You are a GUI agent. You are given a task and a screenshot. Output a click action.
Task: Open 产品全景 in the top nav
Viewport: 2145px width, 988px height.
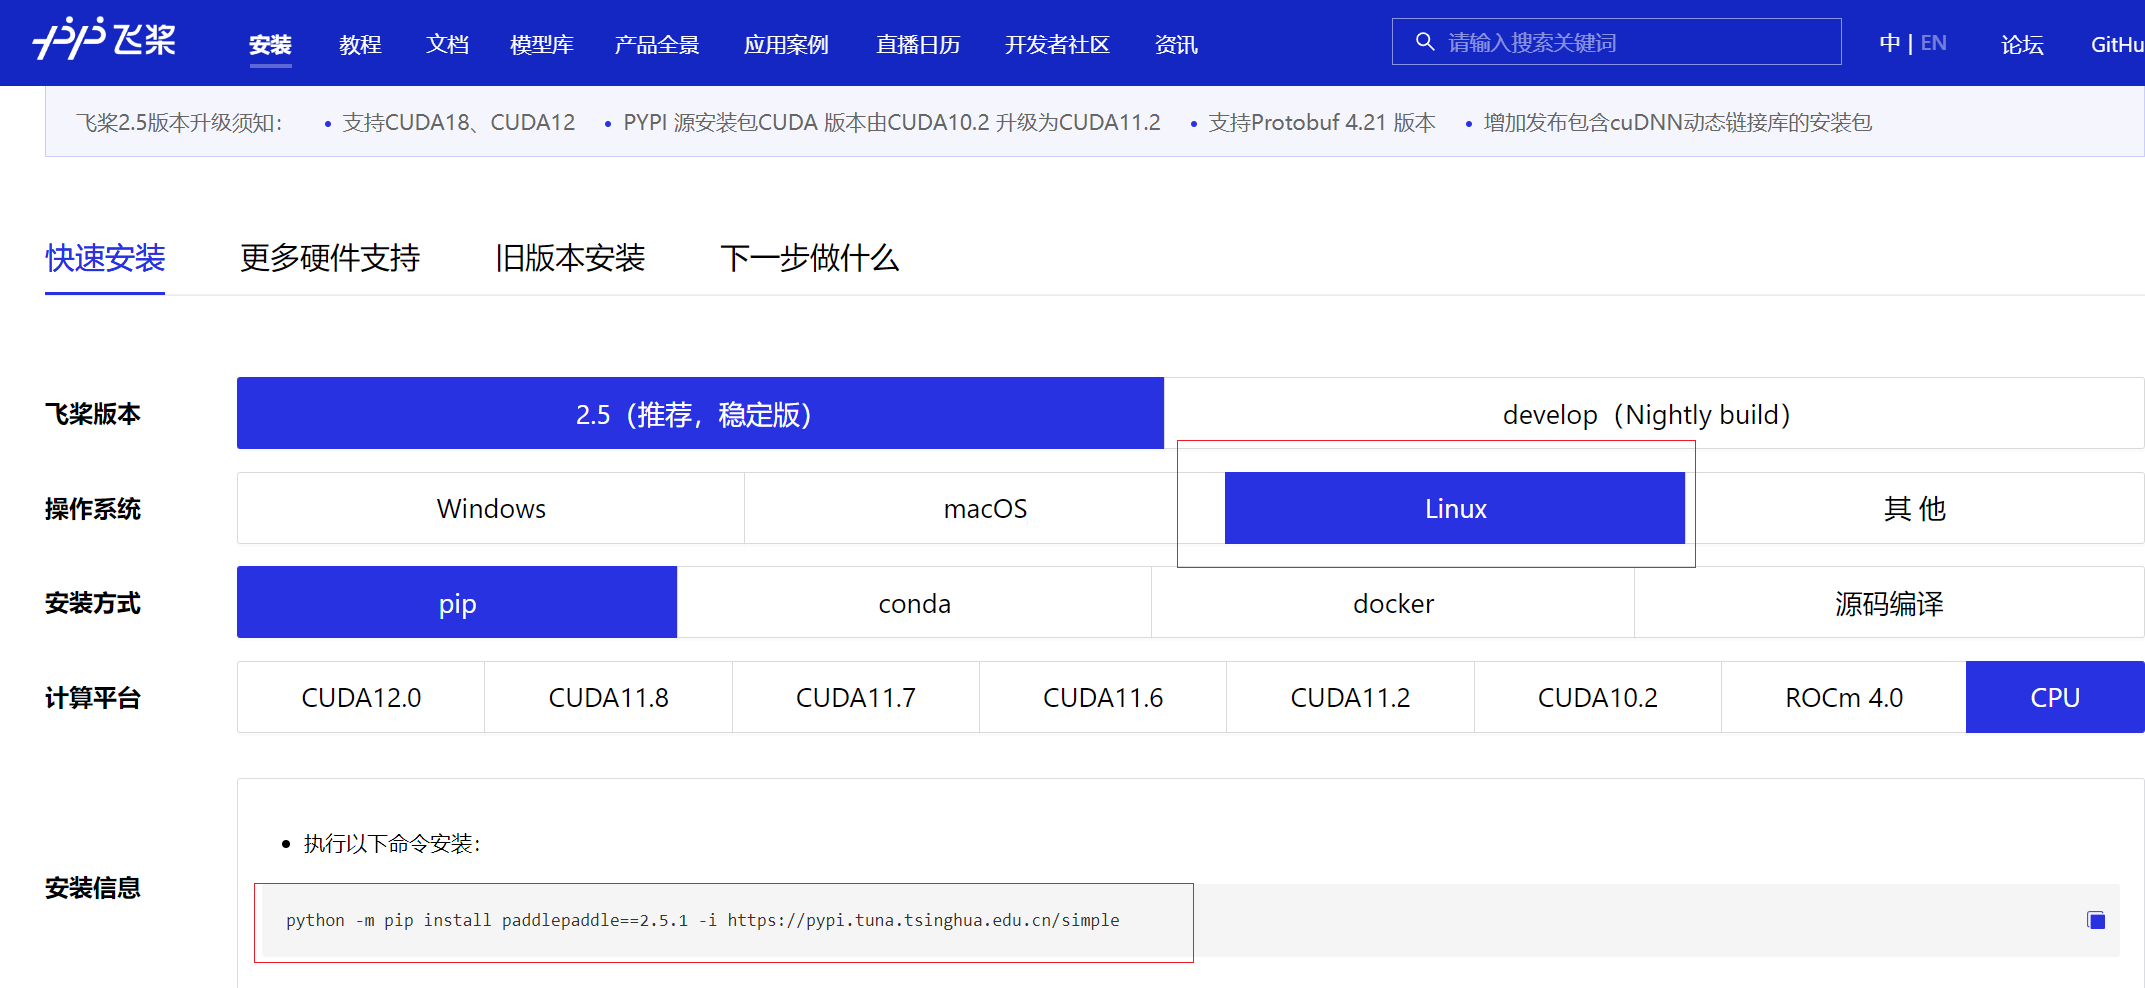(657, 45)
